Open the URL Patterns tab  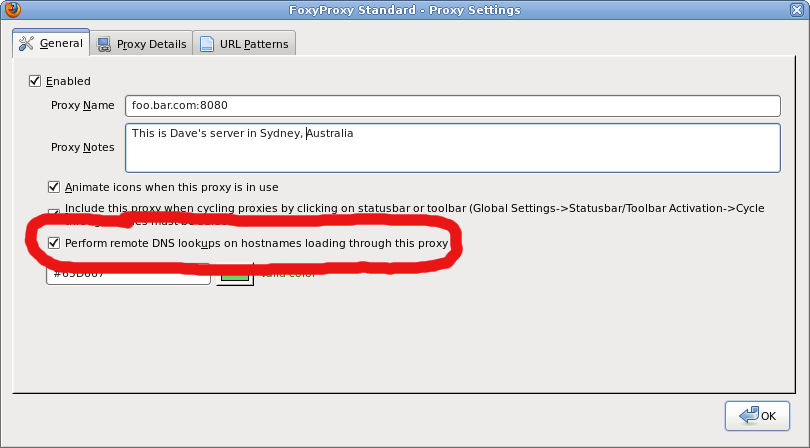[x=244, y=44]
